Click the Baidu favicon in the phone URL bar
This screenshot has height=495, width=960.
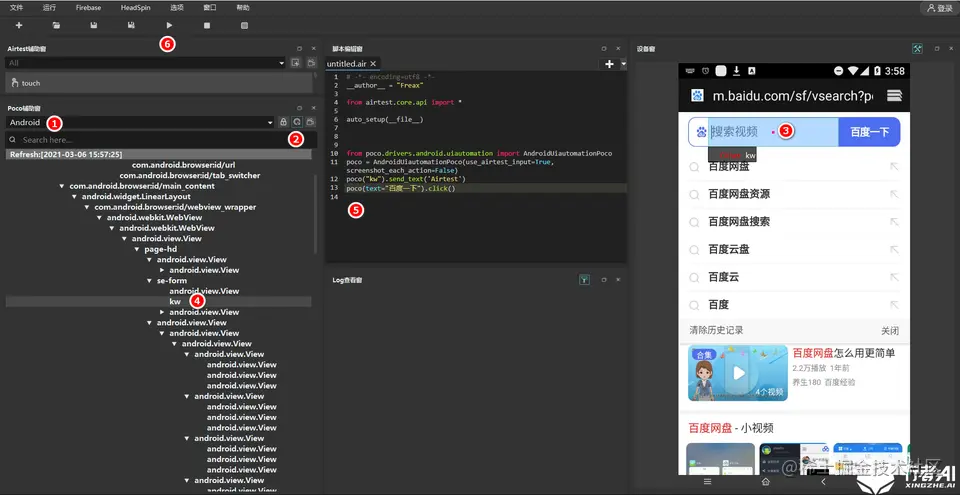tap(697, 96)
